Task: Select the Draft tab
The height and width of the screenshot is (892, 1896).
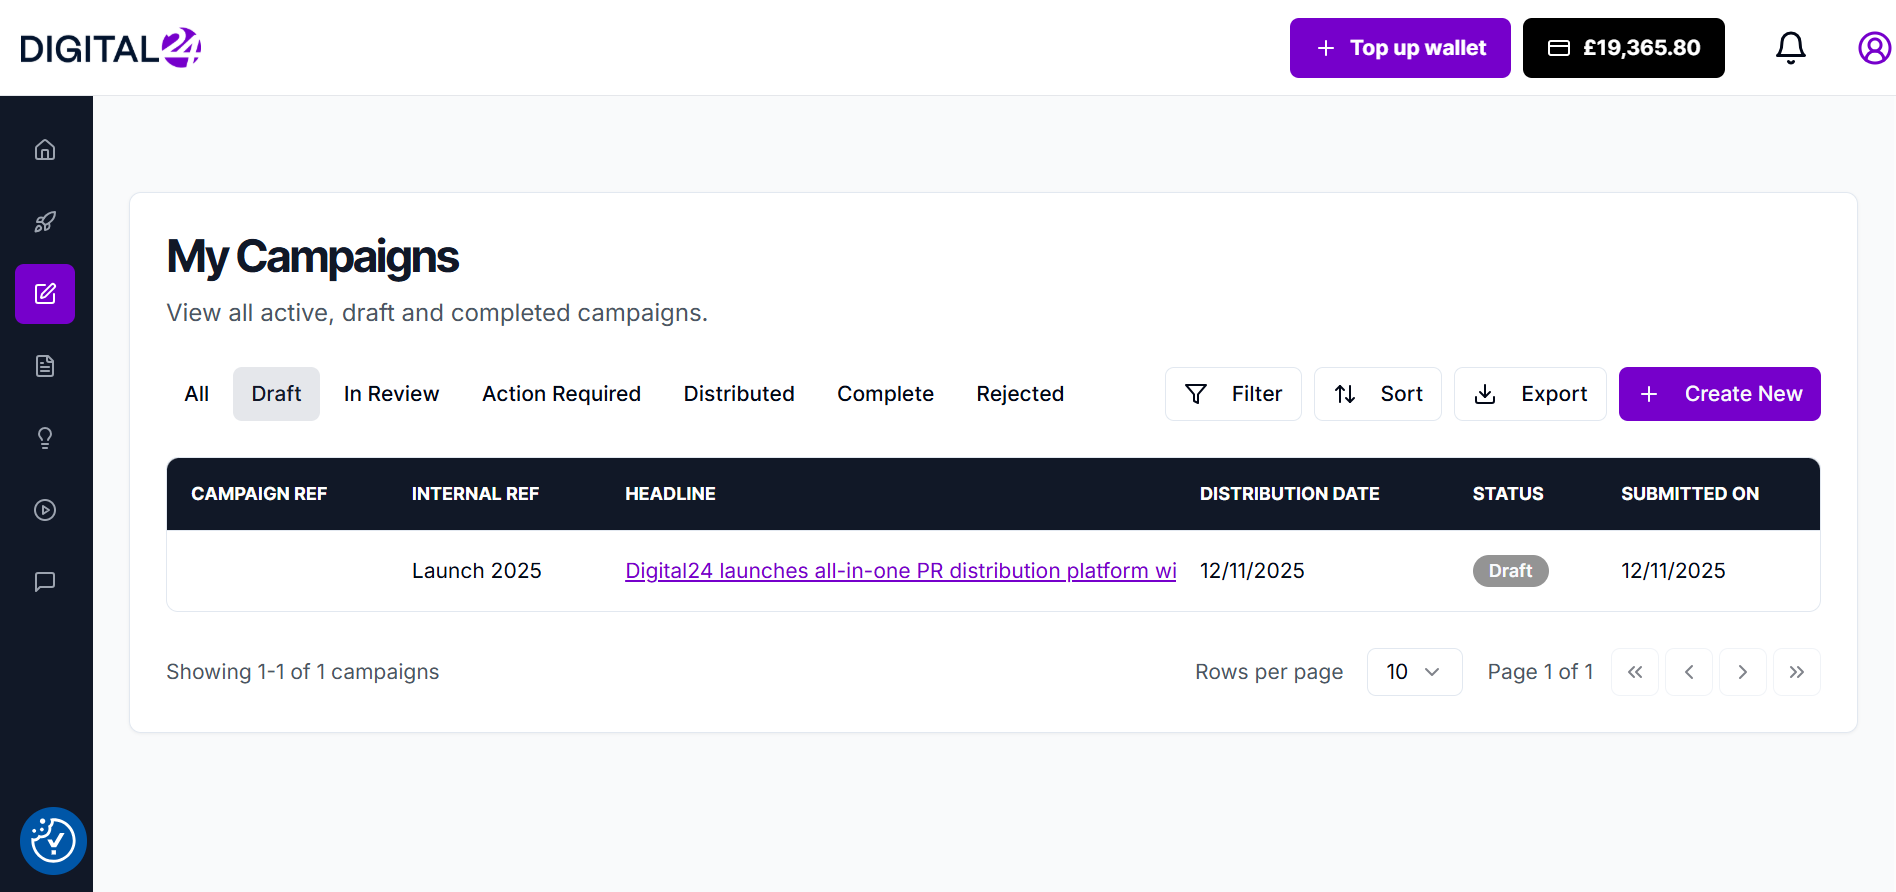Action: coord(276,394)
